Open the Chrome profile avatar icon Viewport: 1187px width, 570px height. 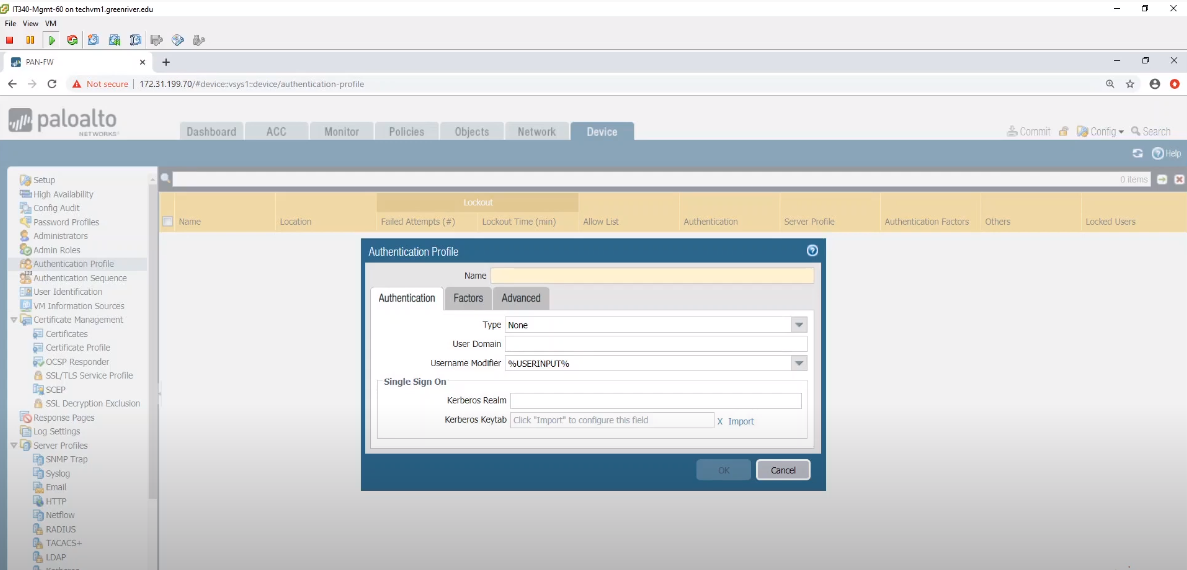pos(1154,84)
